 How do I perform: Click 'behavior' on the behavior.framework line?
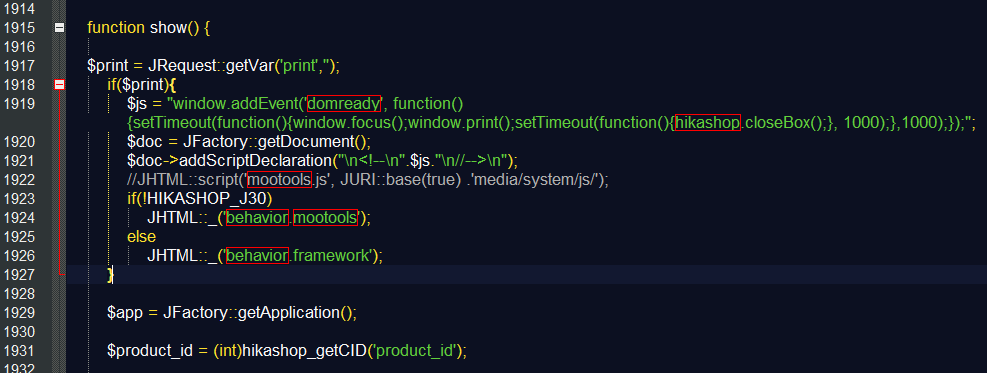pos(257,255)
